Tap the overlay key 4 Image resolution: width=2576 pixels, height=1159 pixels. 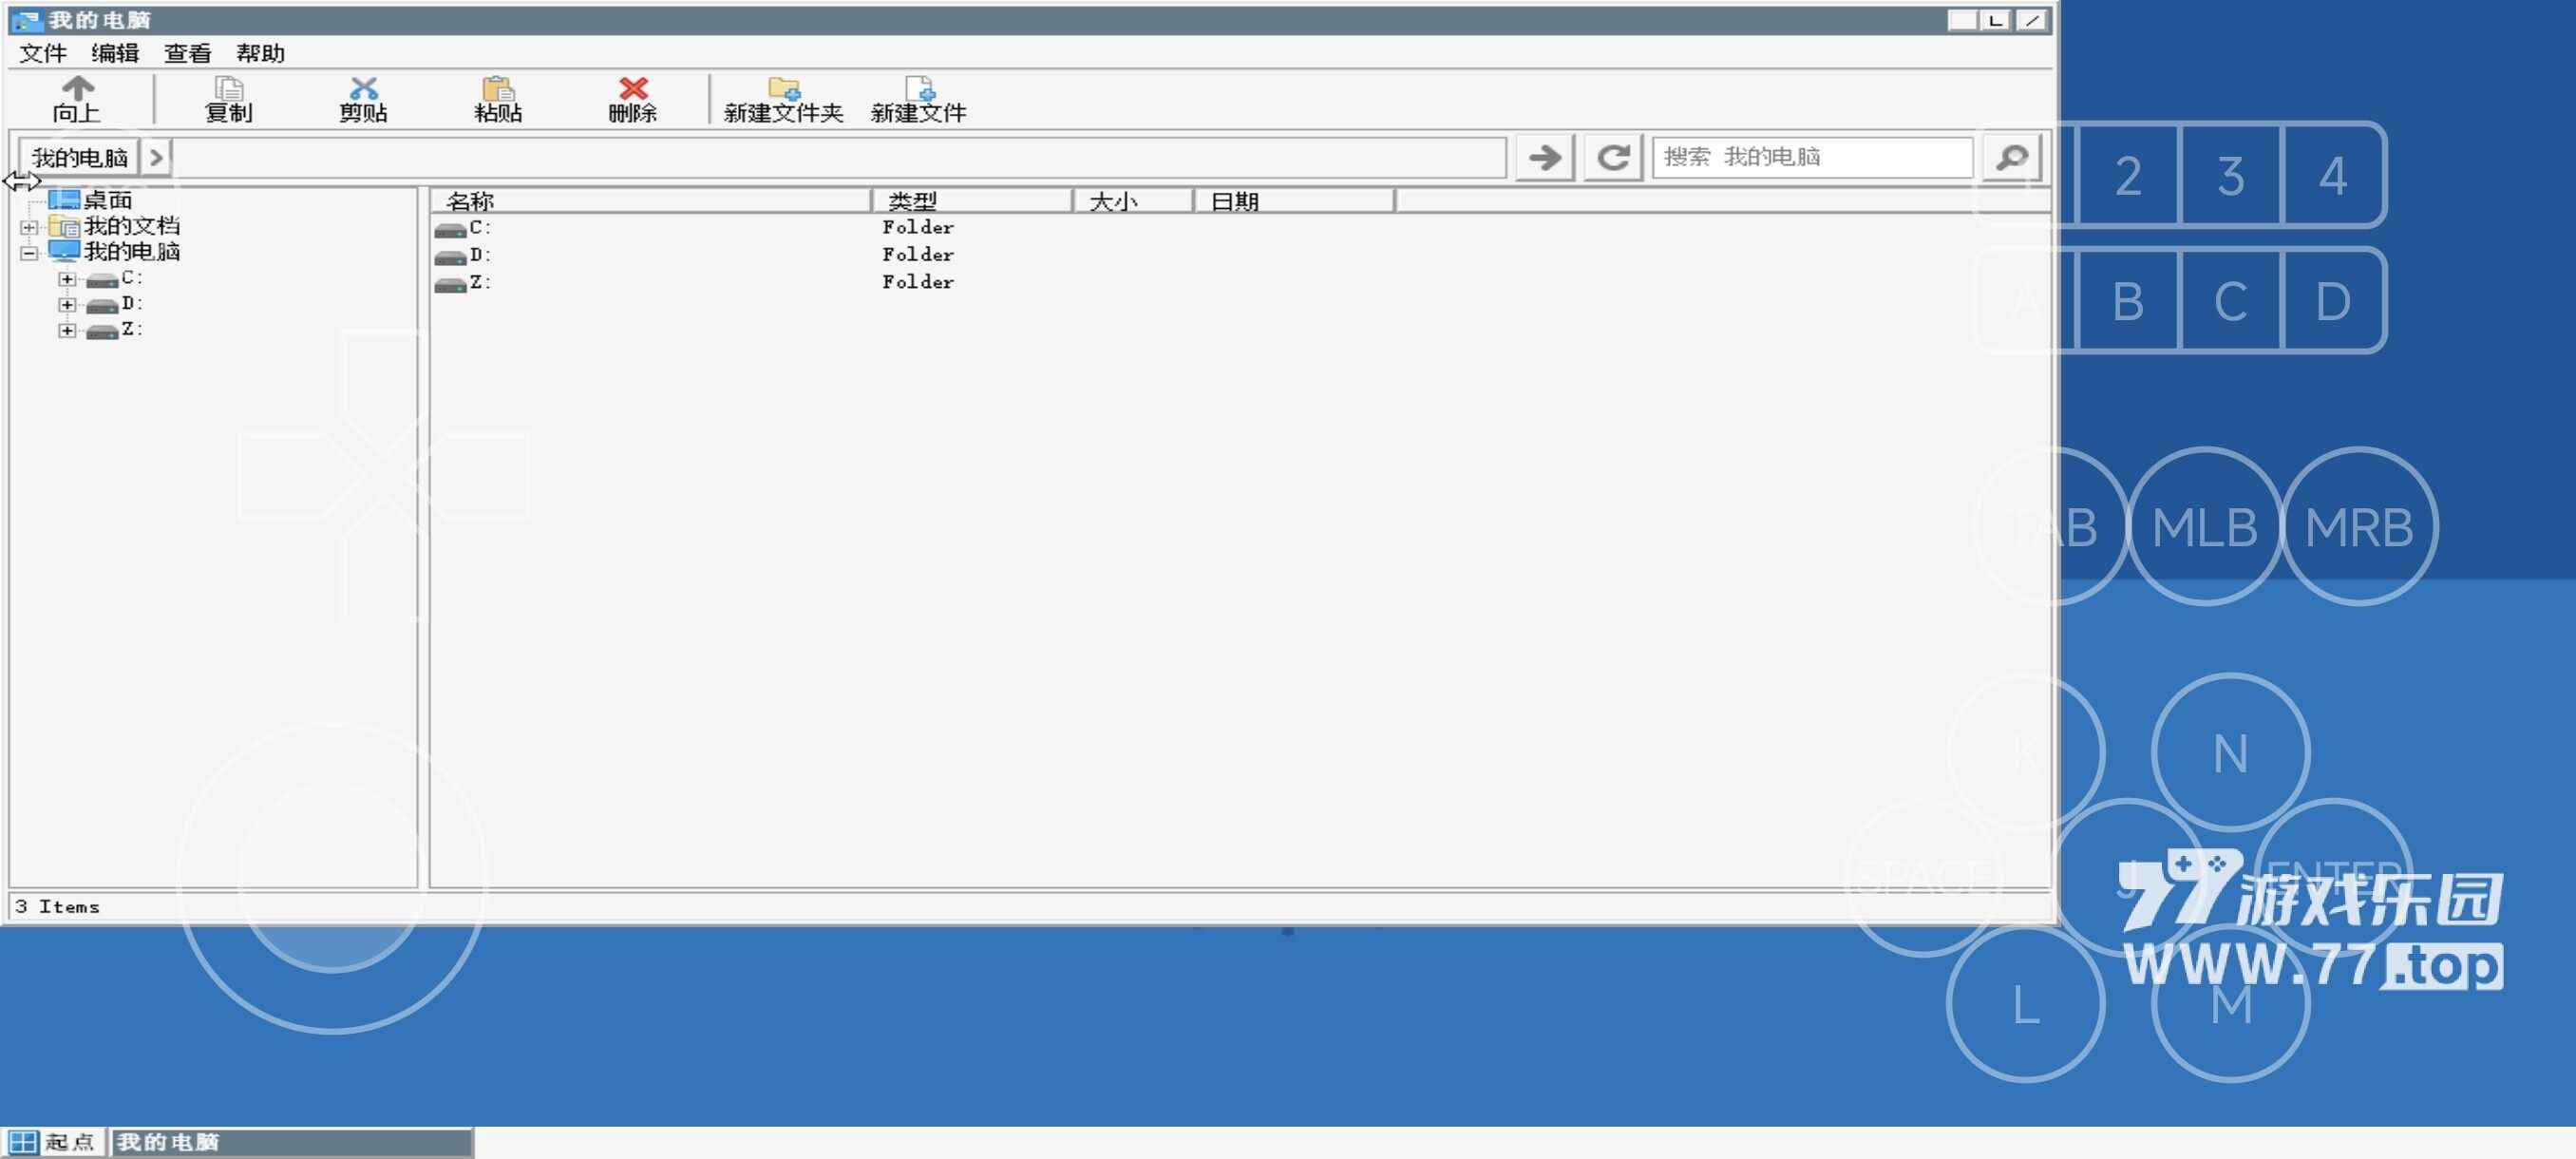[2334, 176]
